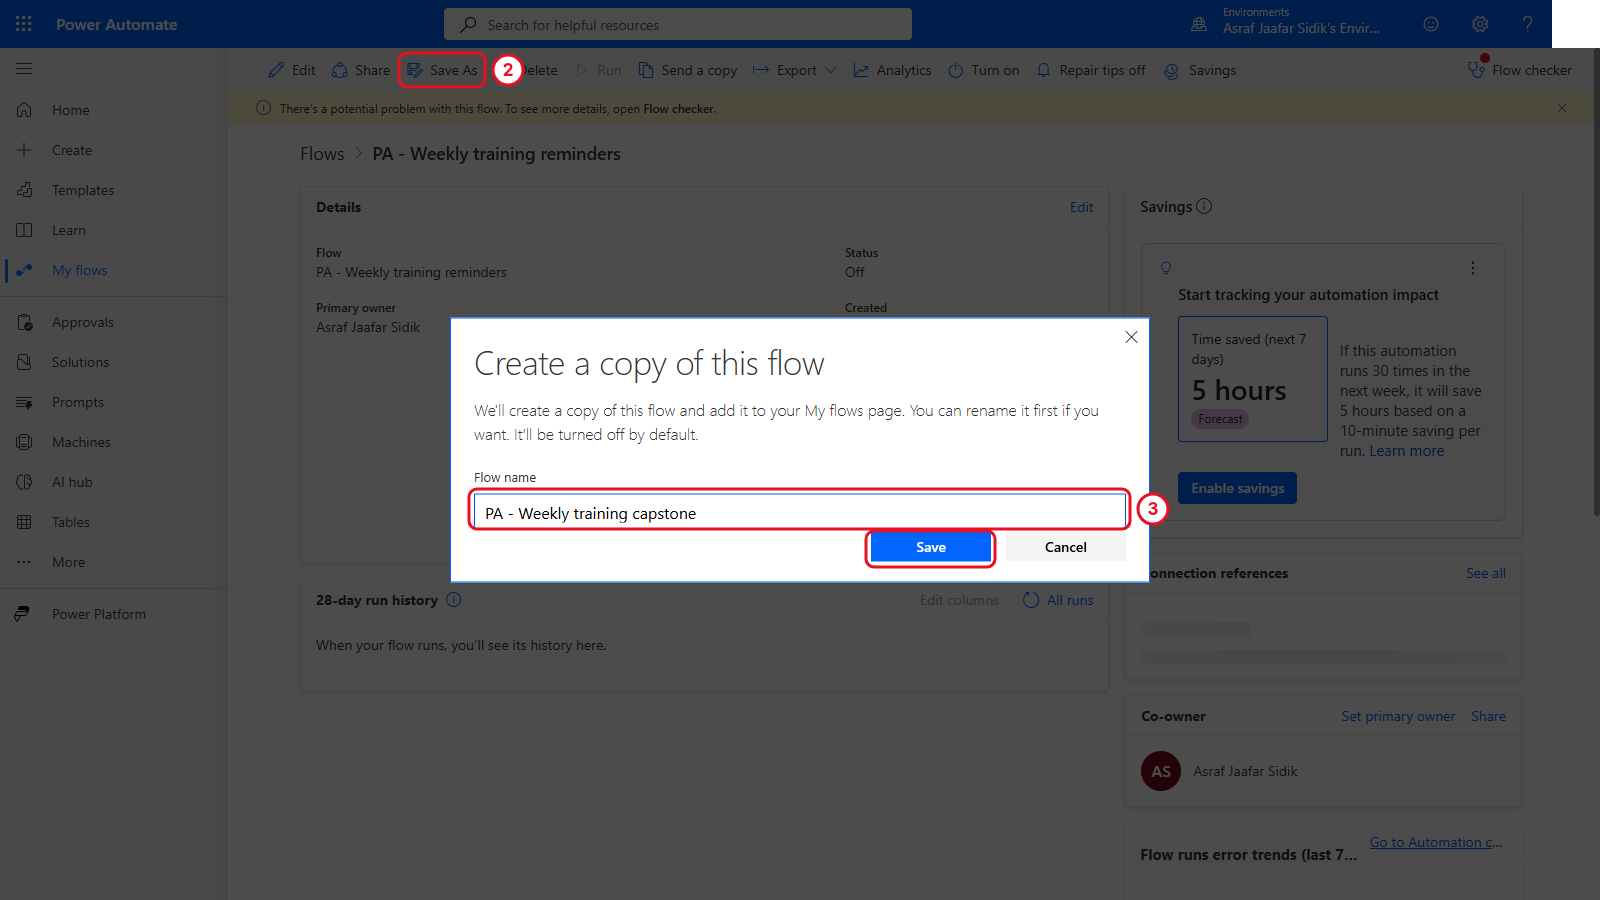Collapse the left navigation hamburger menu
The image size is (1600, 900).
click(x=24, y=69)
